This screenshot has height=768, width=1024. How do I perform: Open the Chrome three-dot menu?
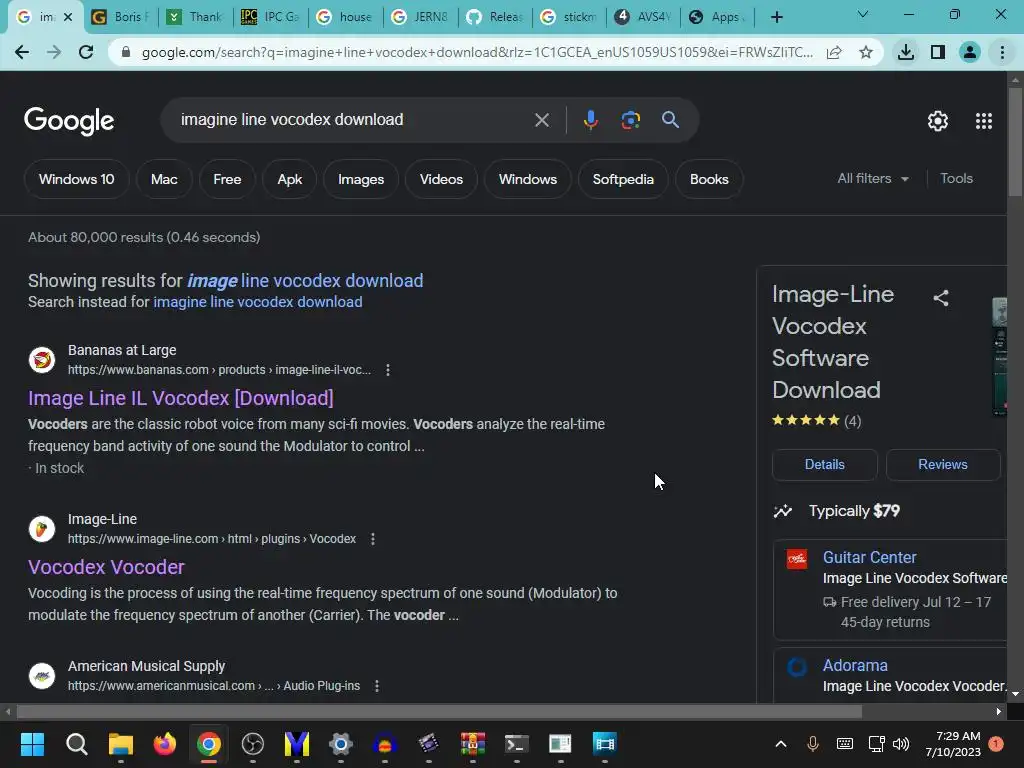tap(1002, 52)
